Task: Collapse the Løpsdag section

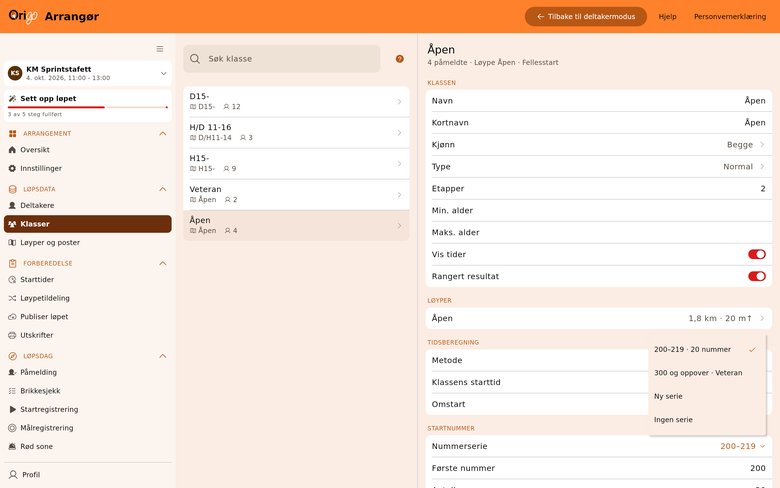Action: point(163,356)
